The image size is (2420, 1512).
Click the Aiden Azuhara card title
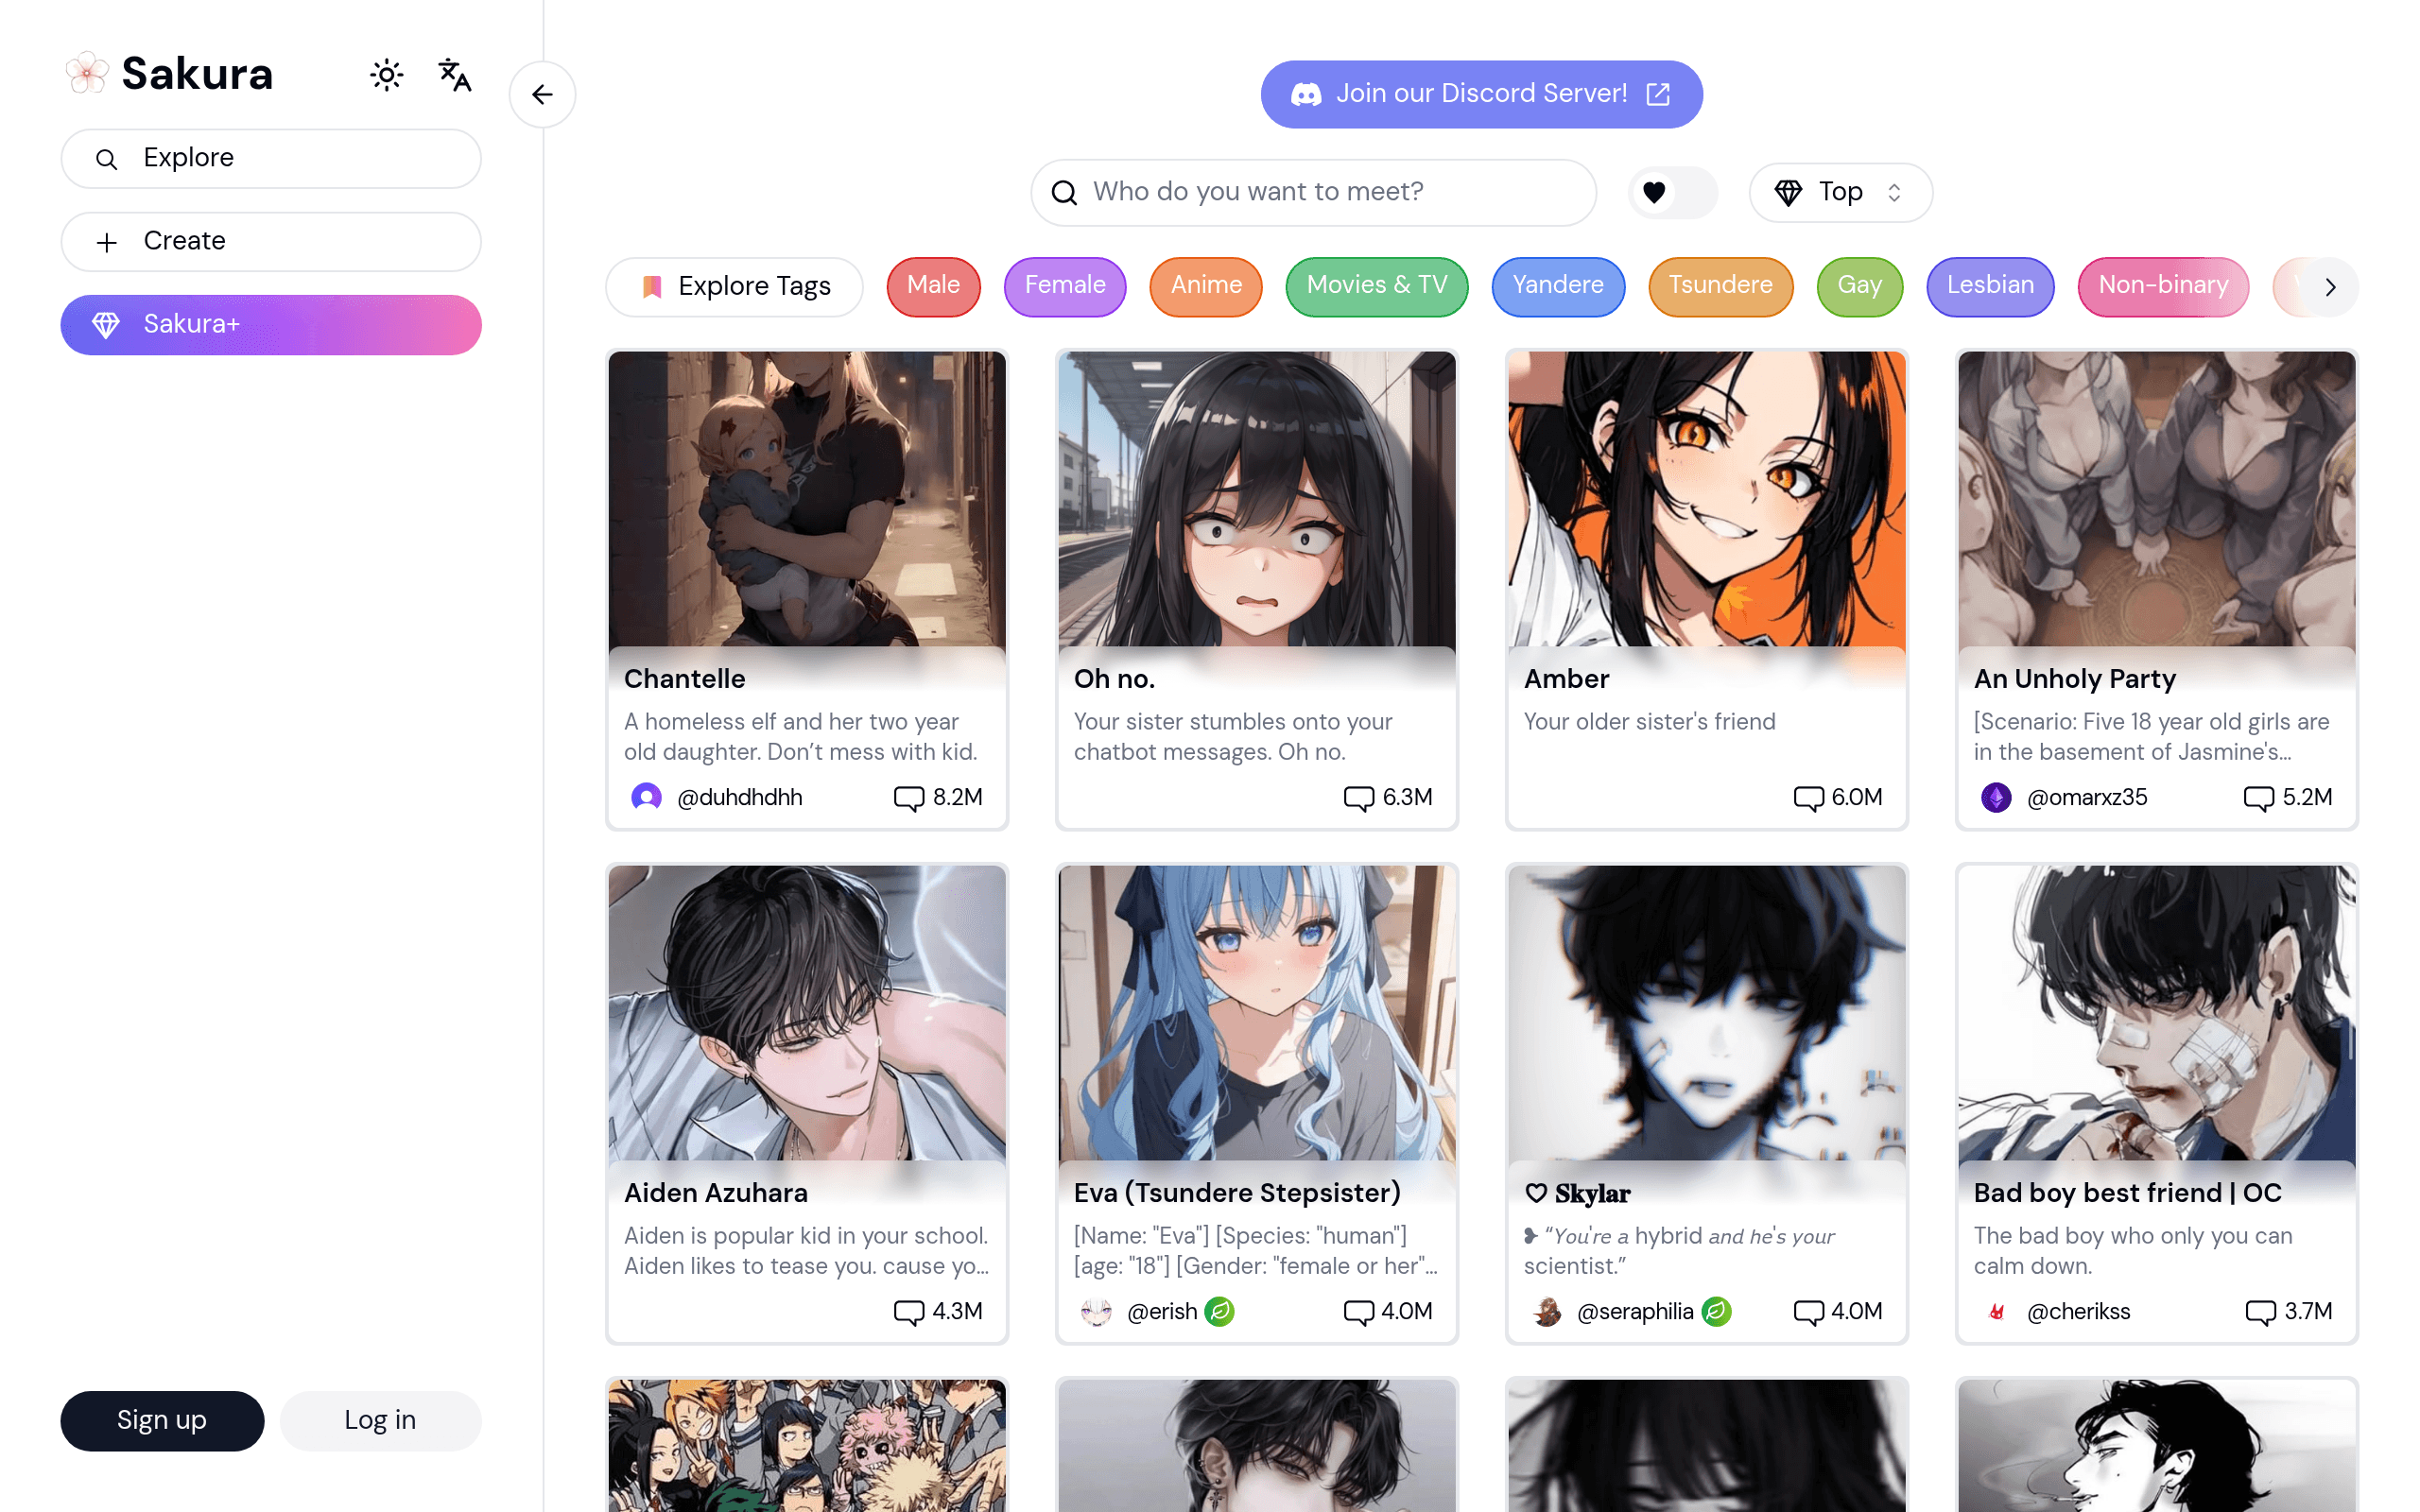pos(716,1193)
